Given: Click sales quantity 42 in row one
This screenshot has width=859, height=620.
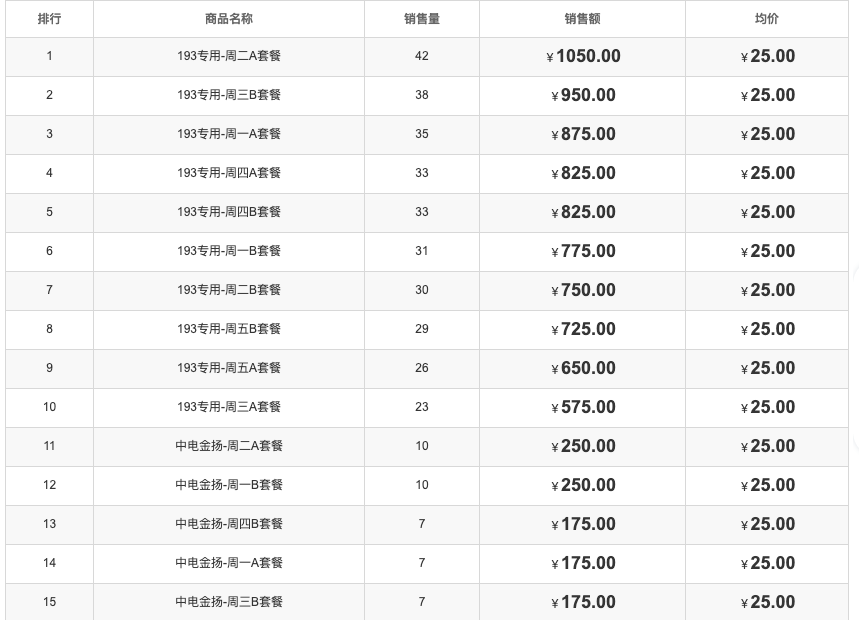Looking at the screenshot, I should [x=421, y=56].
